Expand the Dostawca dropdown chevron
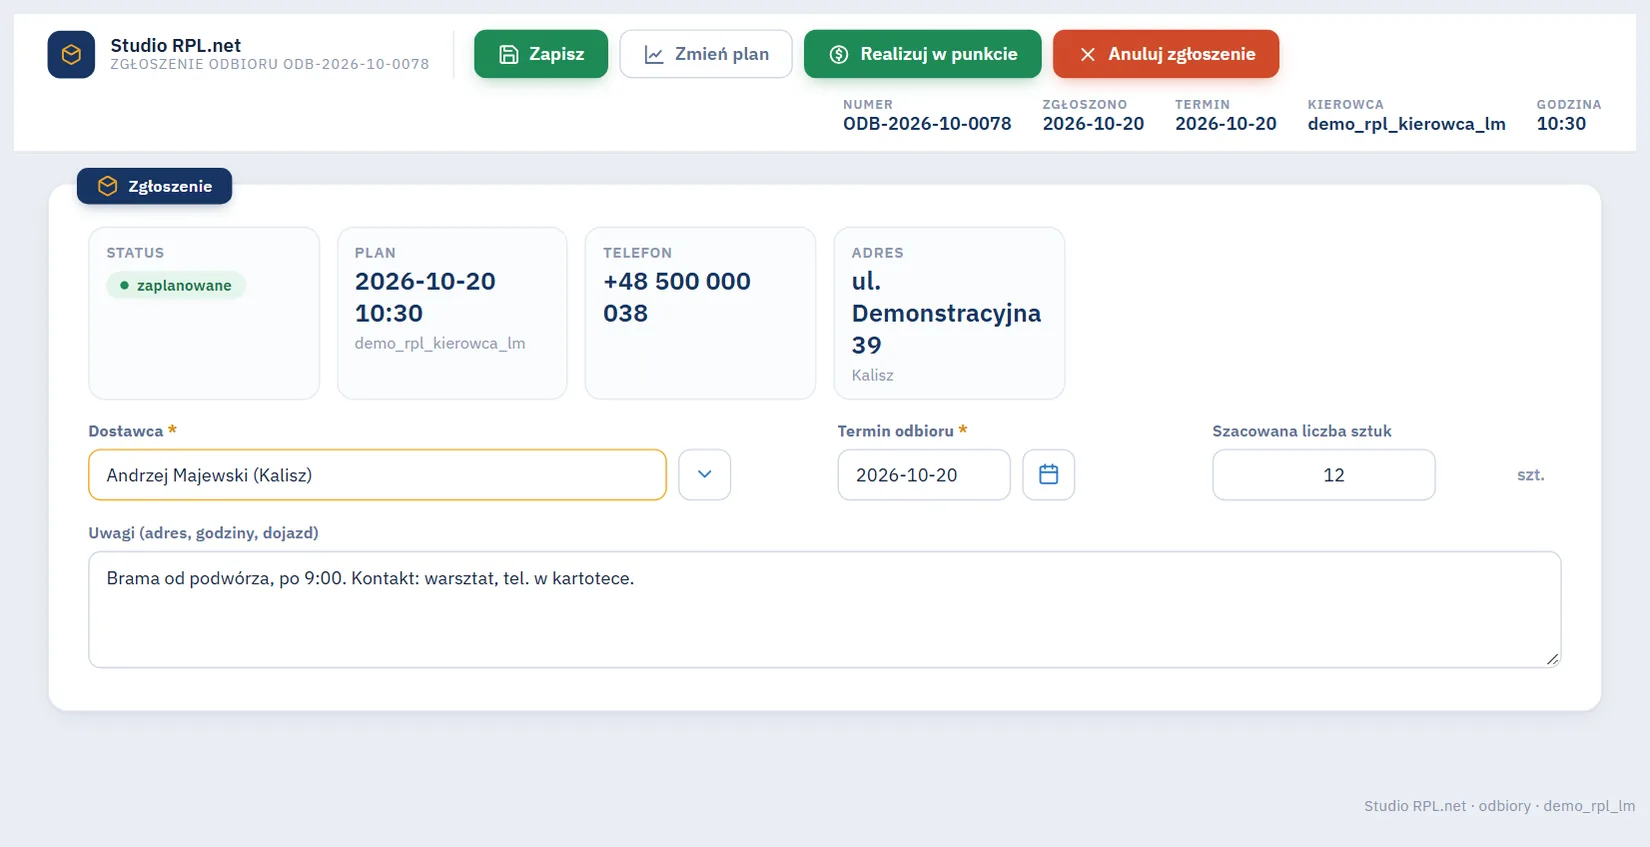 click(x=705, y=475)
